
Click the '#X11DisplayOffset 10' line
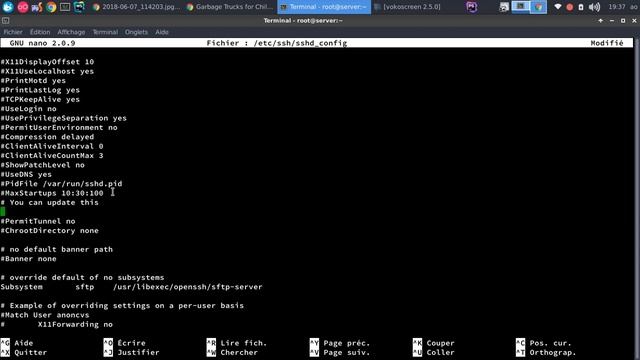(47, 62)
